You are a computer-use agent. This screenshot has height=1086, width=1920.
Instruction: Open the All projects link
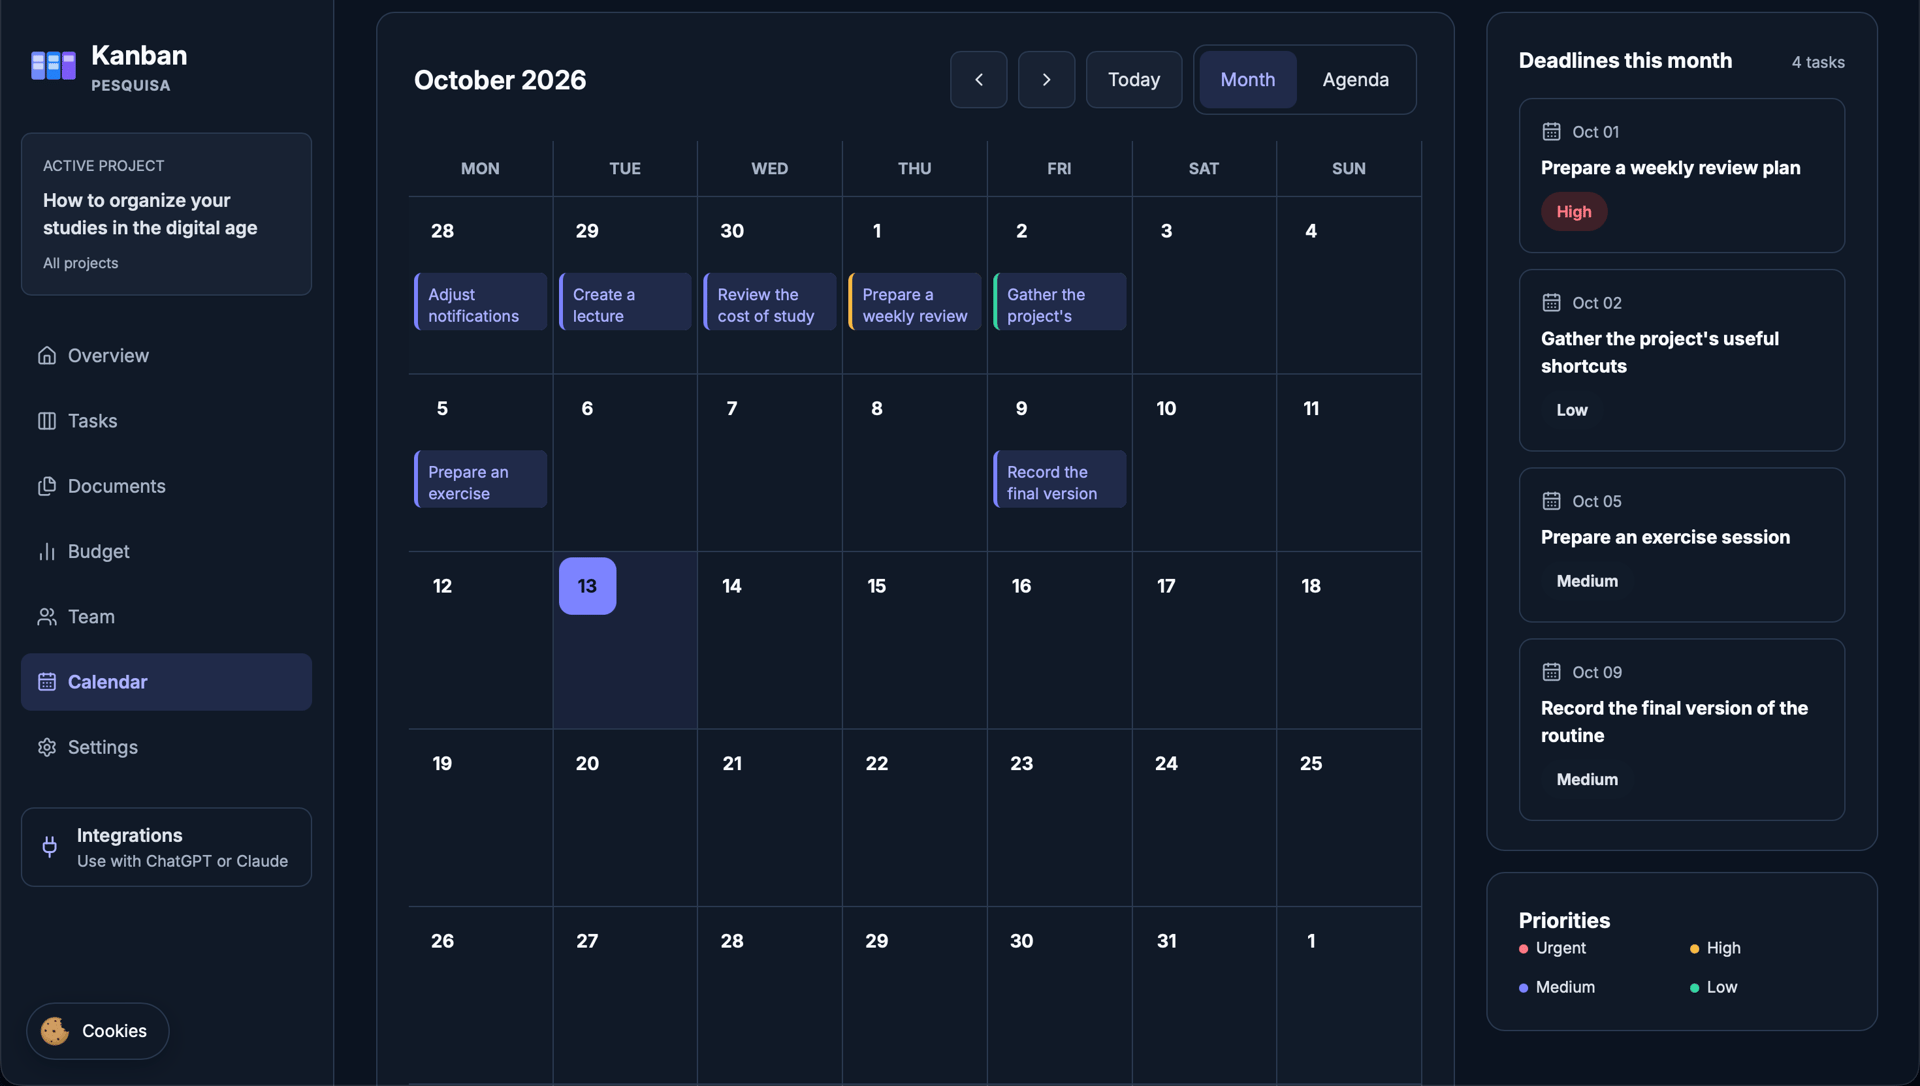click(x=80, y=263)
